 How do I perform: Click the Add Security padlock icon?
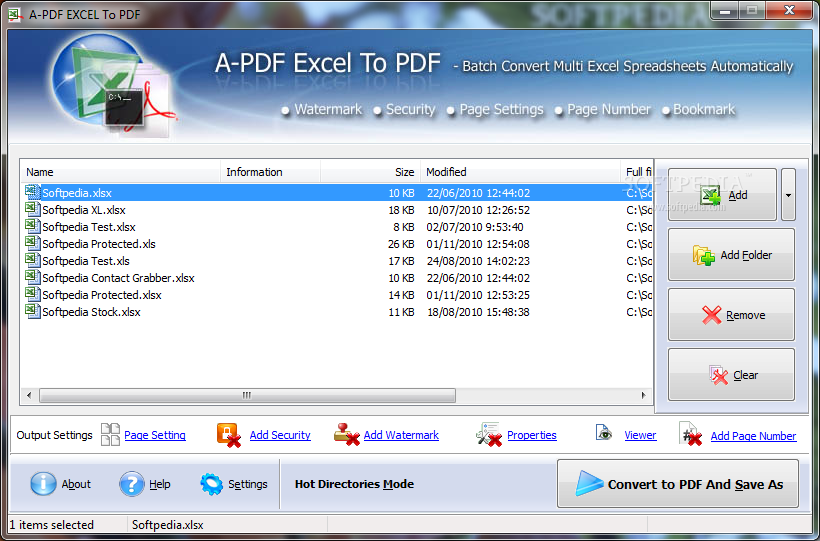(229, 435)
